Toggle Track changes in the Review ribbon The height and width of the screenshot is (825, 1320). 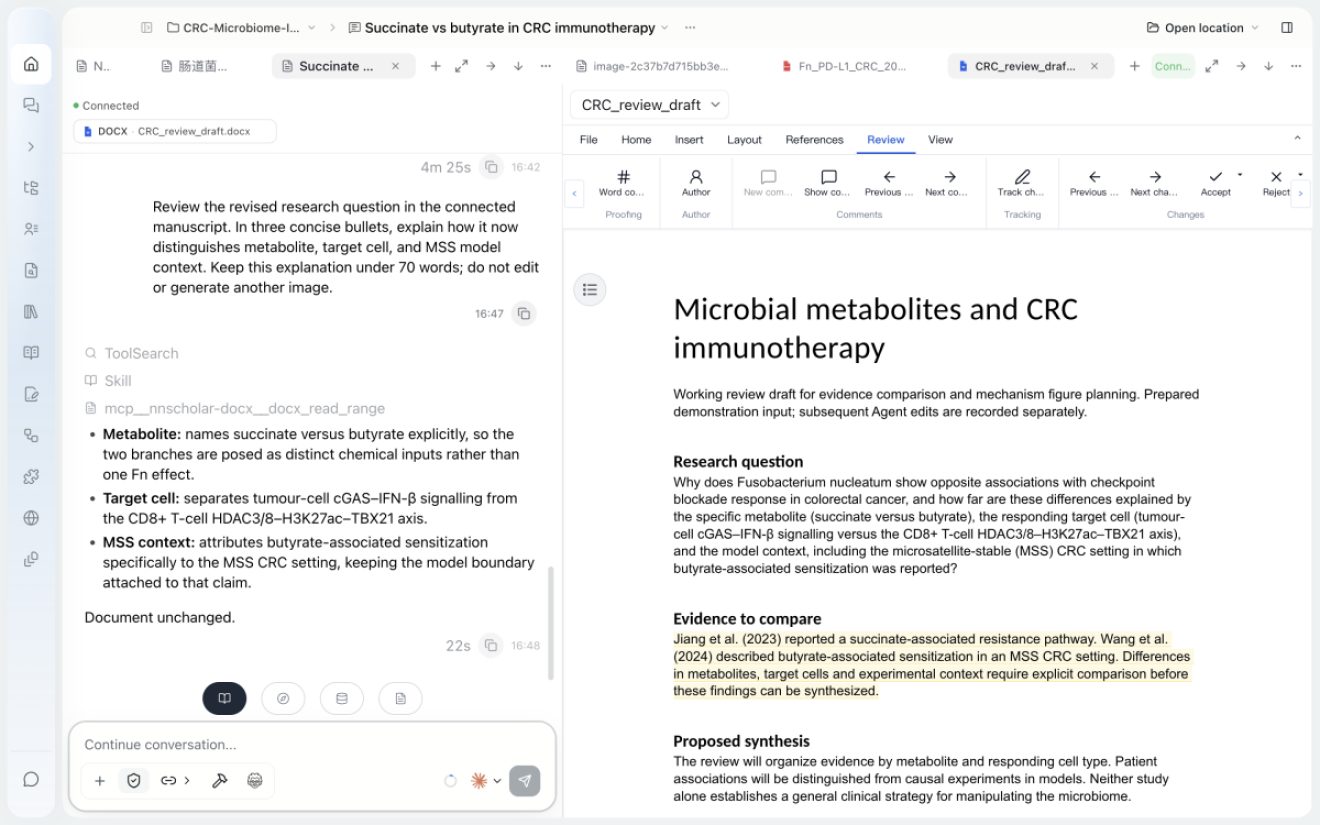(1022, 184)
